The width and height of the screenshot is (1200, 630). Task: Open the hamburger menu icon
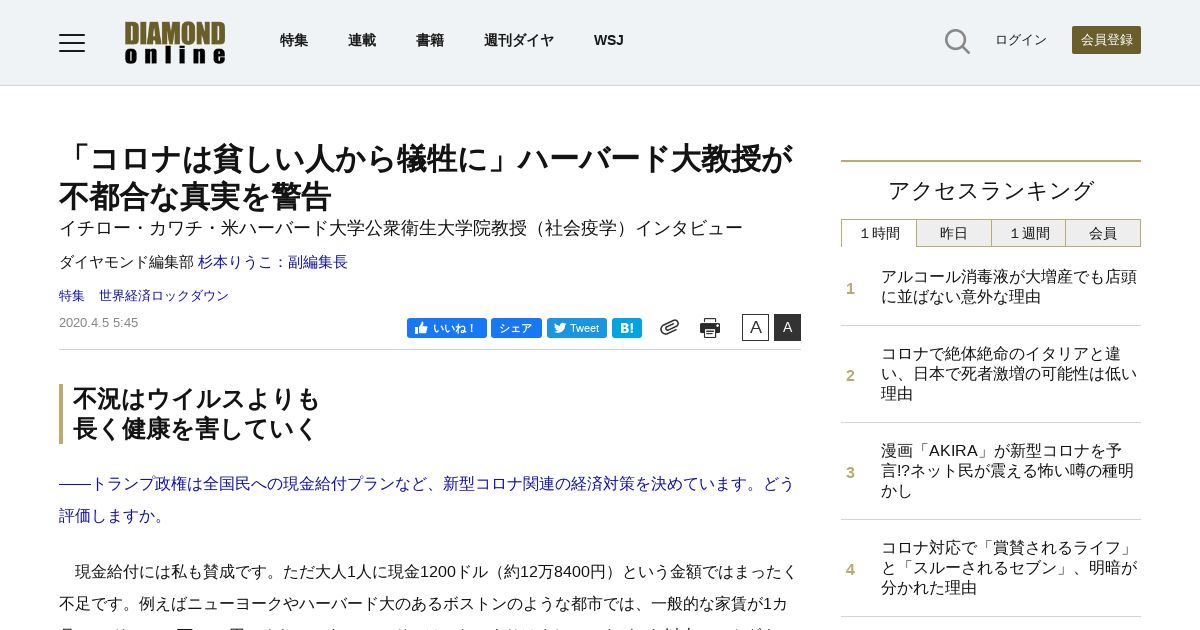pos(72,42)
